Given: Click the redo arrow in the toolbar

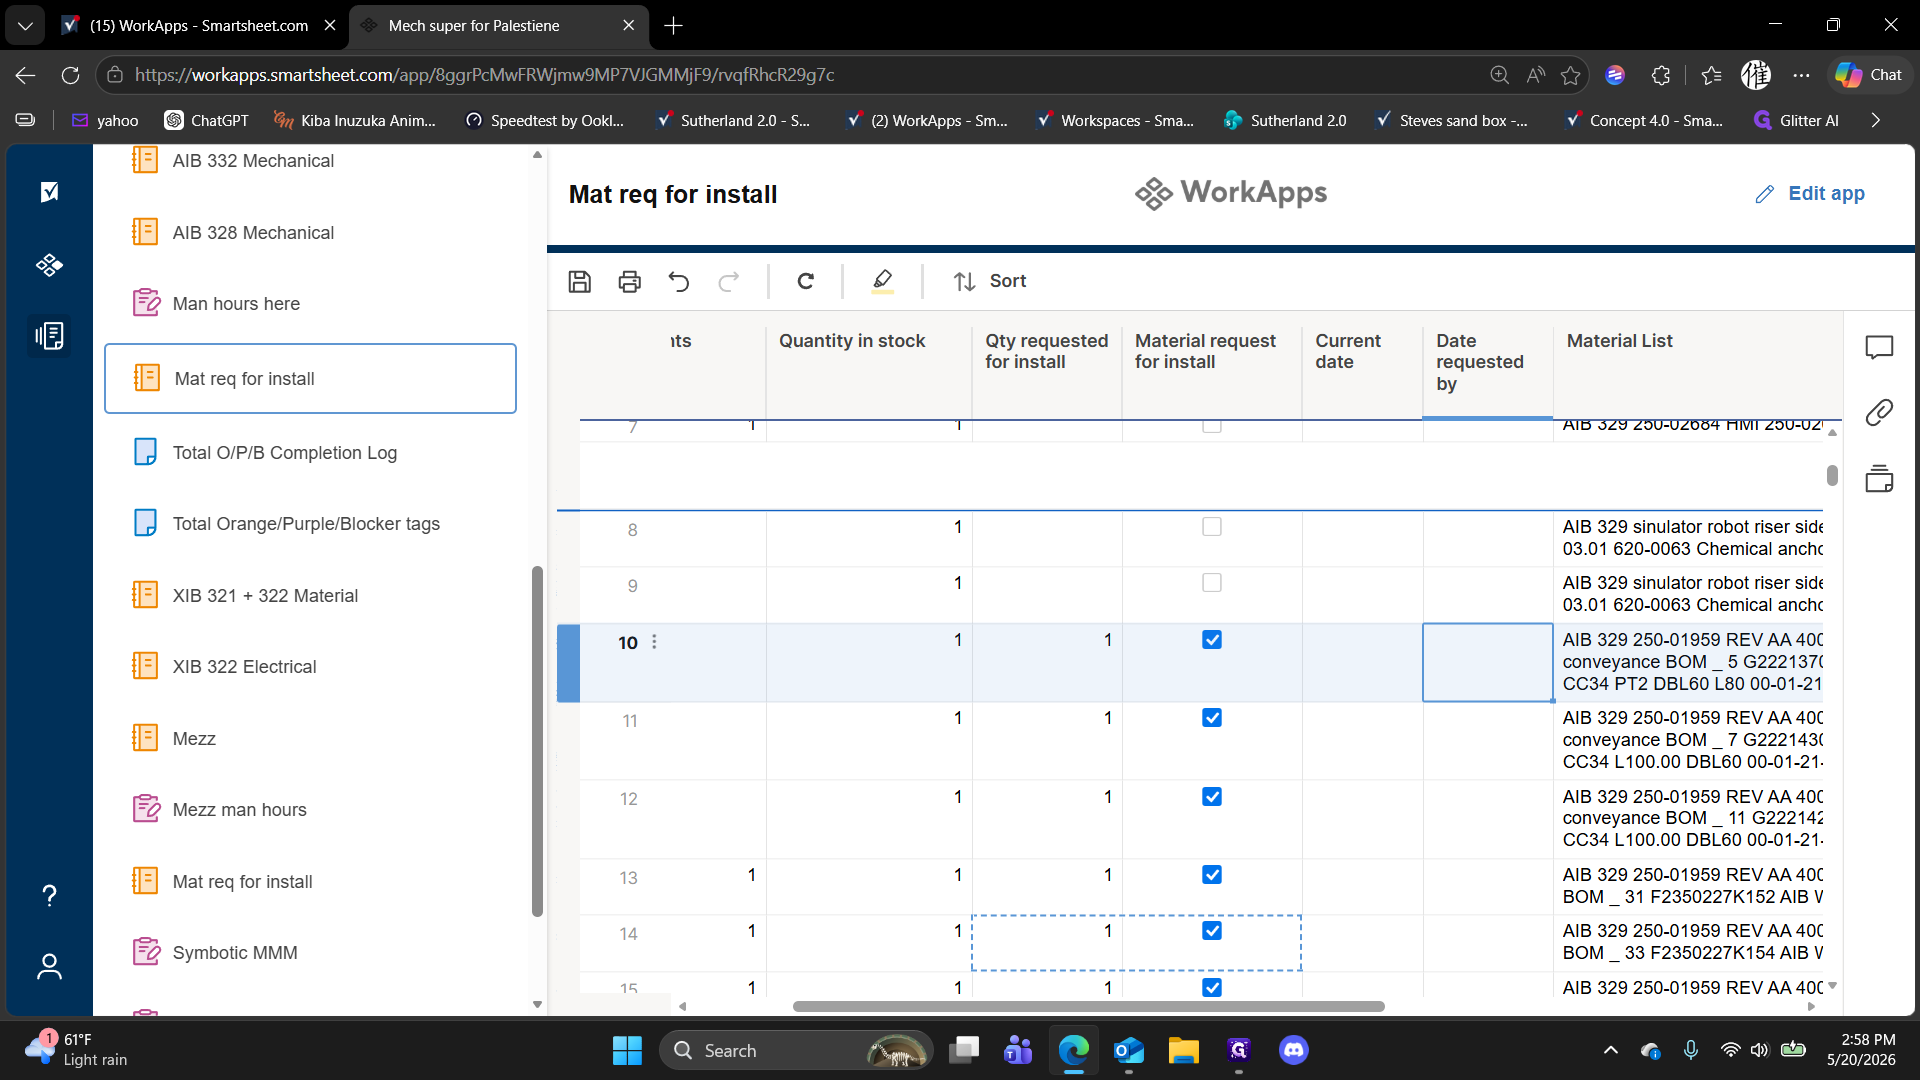Looking at the screenshot, I should 729,281.
